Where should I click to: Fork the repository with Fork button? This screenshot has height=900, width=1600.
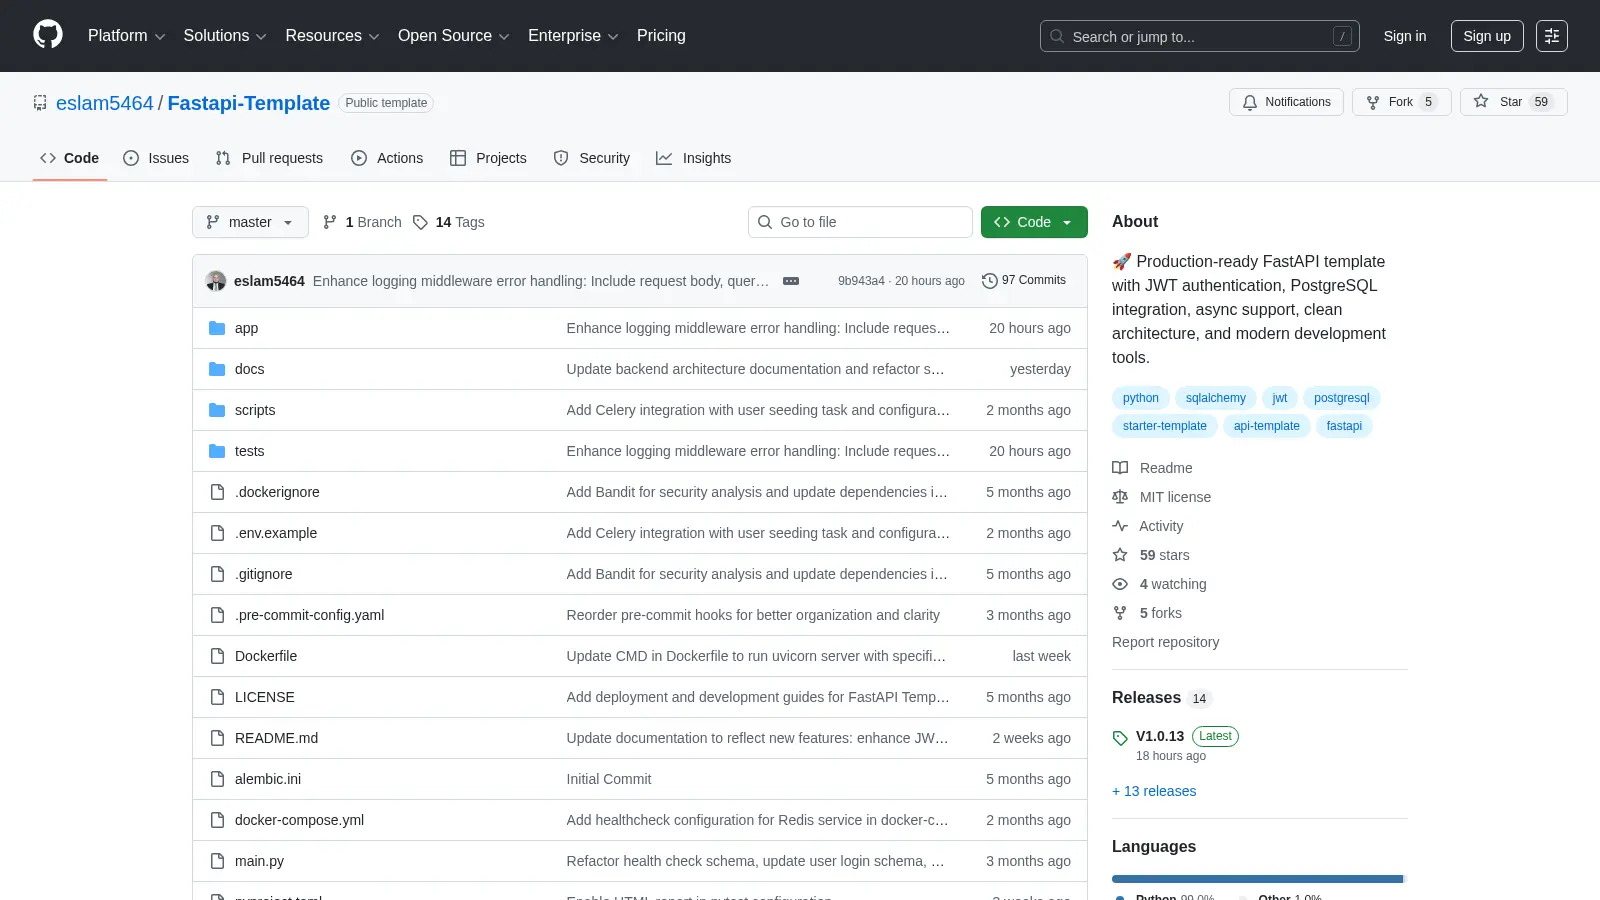(x=1401, y=102)
